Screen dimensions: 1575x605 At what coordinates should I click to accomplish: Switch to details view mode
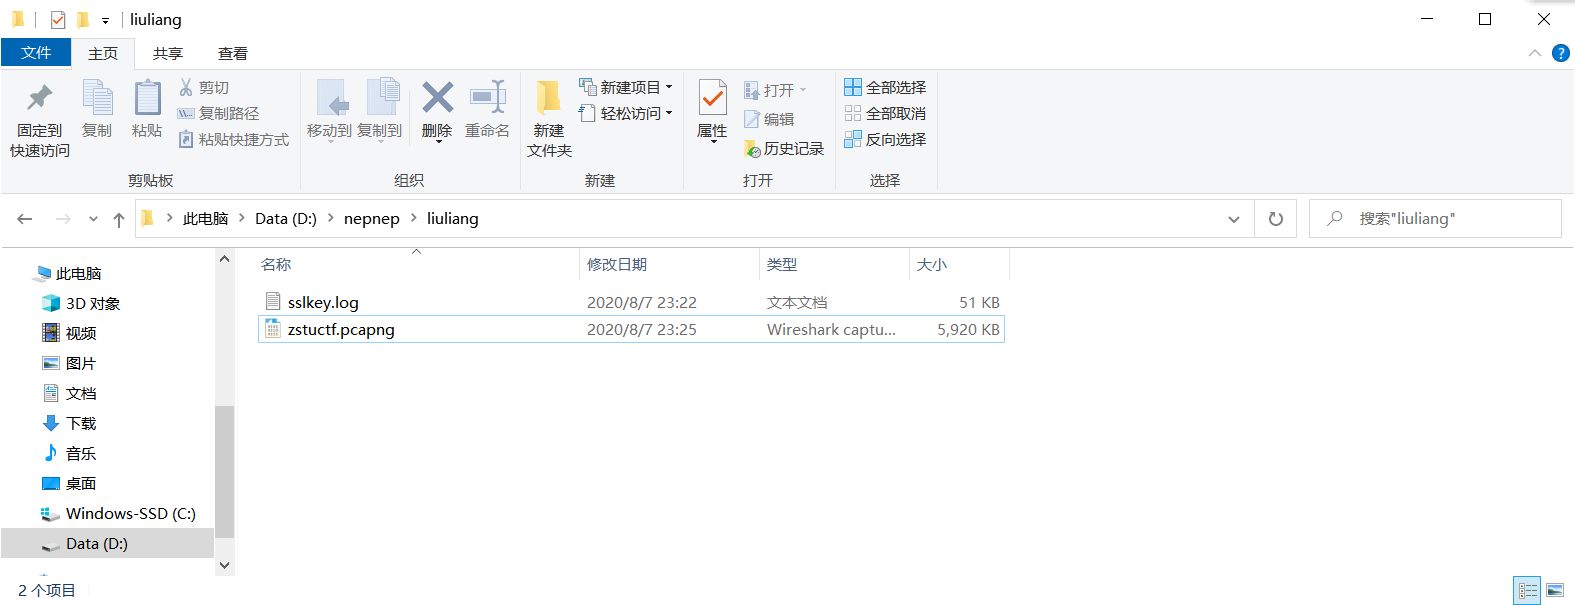(x=1527, y=590)
